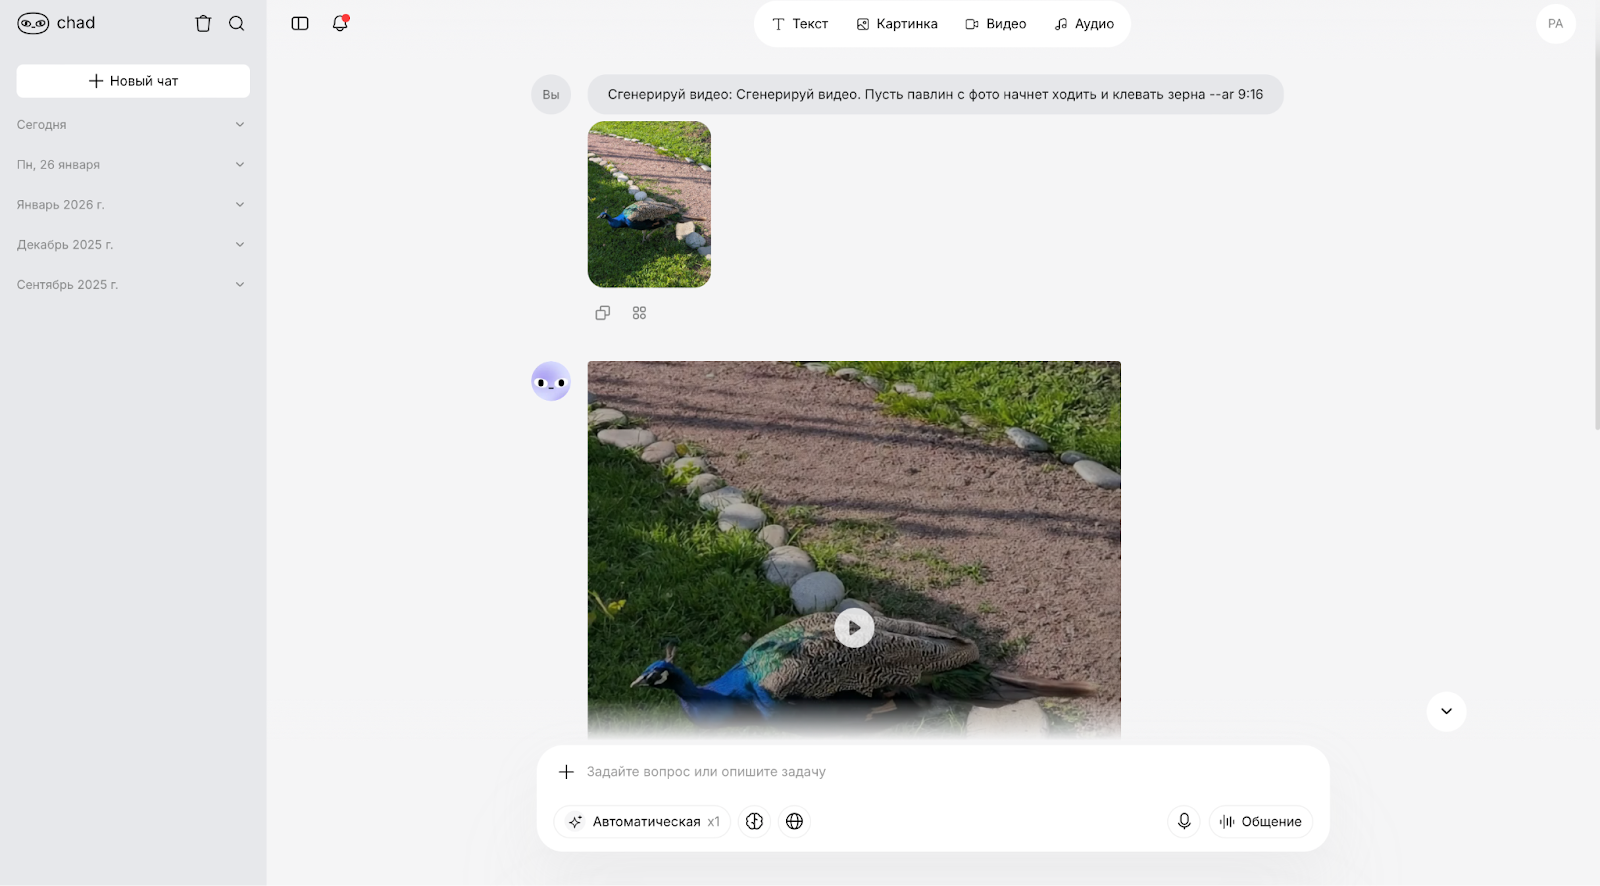Click the microphone voice input icon
Image resolution: width=1600 pixels, height=886 pixels.
point(1184,821)
